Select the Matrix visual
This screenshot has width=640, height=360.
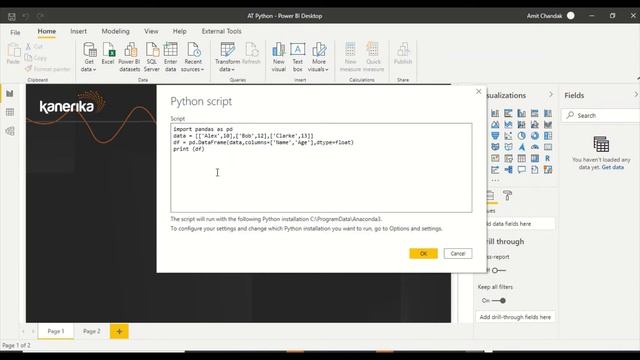coord(535,158)
